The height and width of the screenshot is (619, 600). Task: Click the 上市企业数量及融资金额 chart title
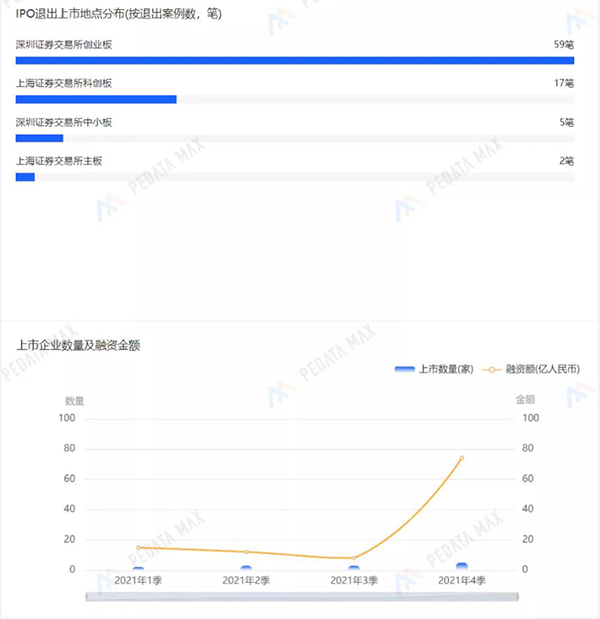78,345
